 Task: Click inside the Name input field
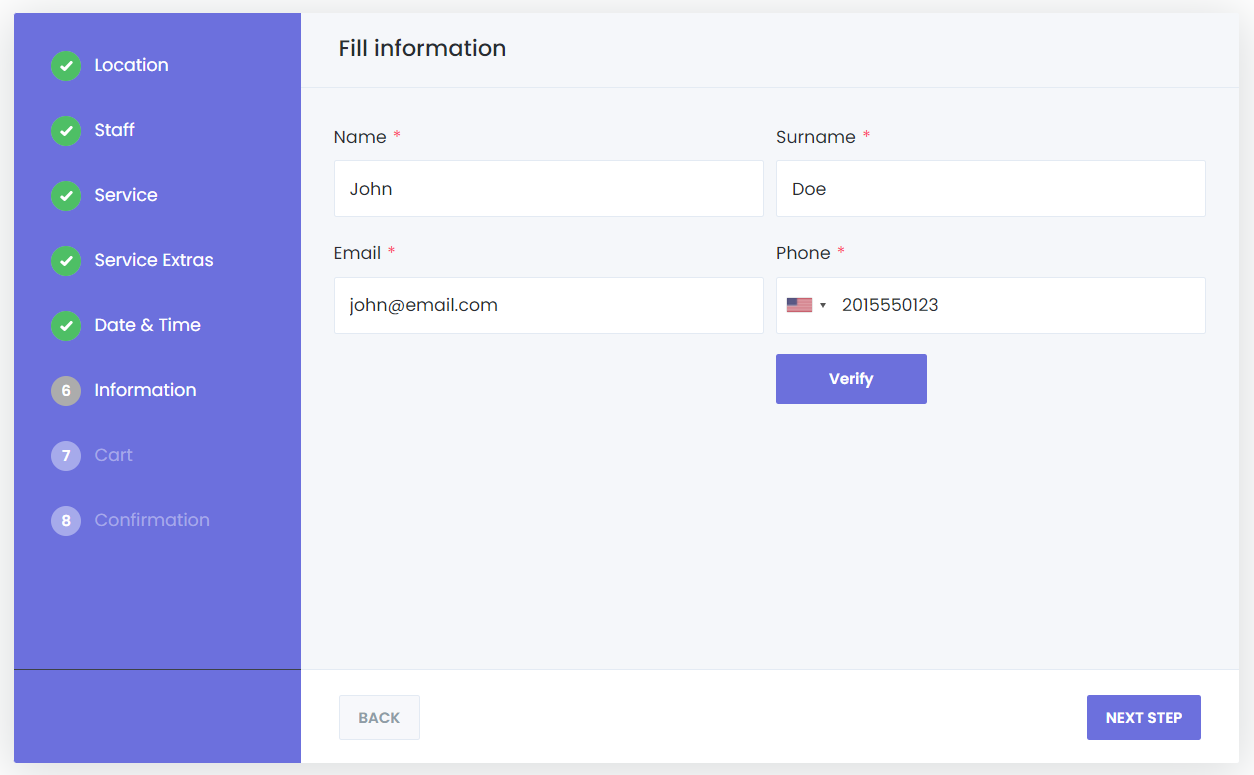coord(548,188)
